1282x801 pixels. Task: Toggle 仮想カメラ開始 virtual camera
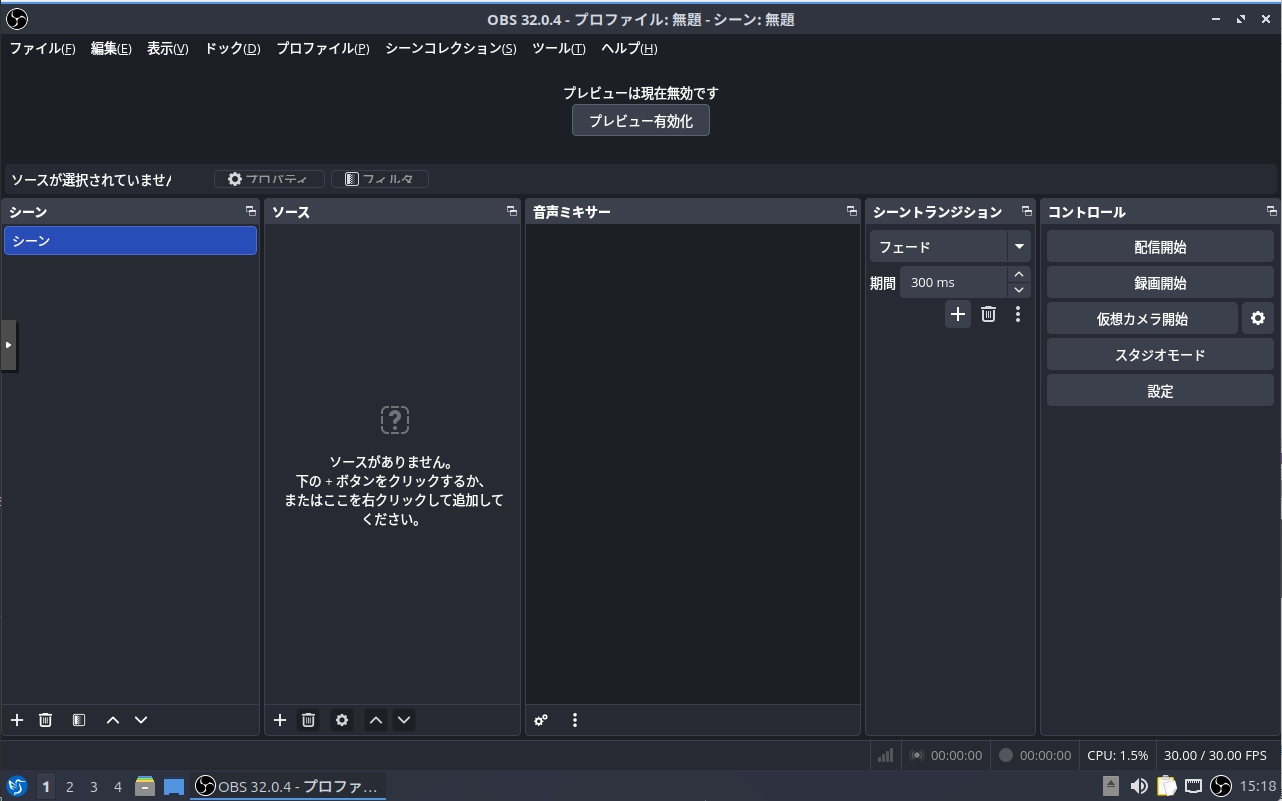(x=1142, y=319)
